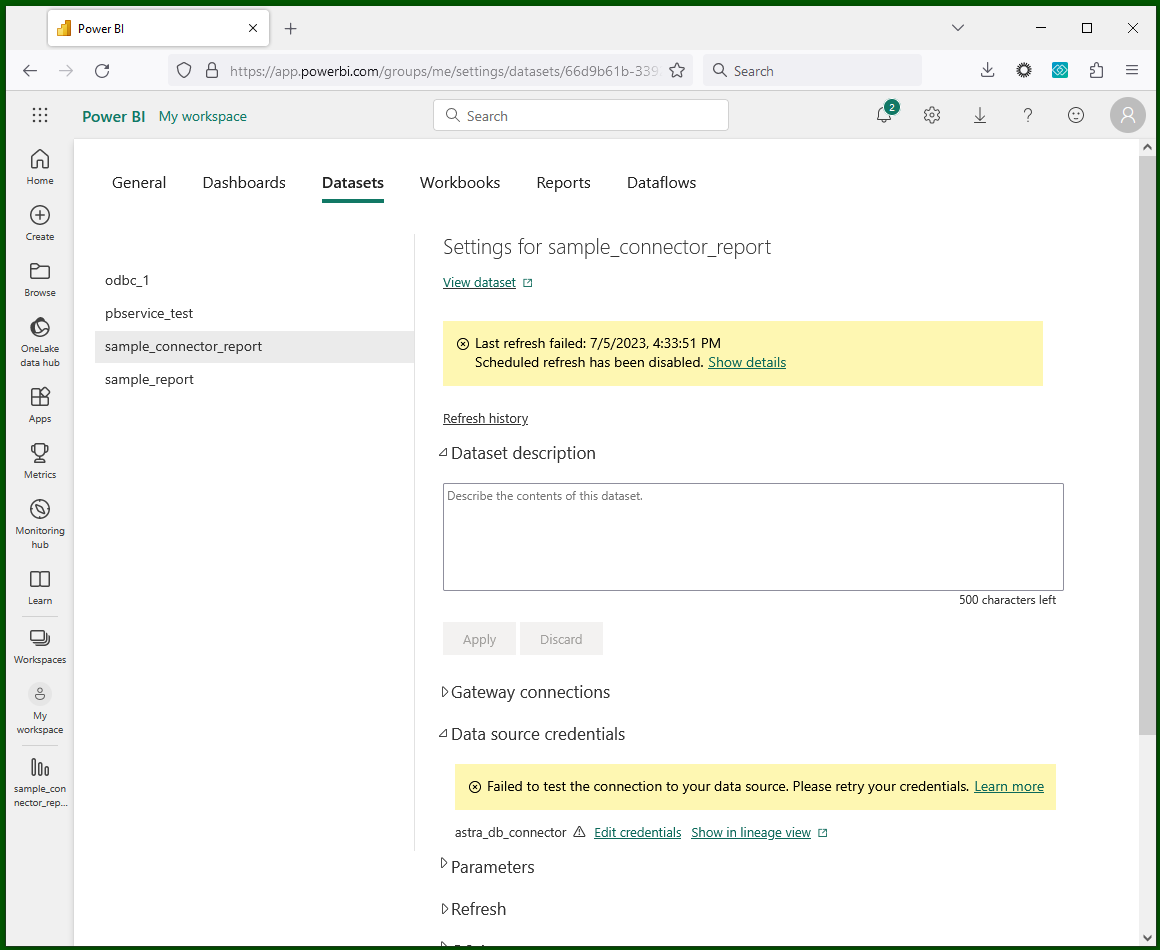The image size is (1160, 950).
Task: Open the Refresh history link
Action: pos(485,419)
